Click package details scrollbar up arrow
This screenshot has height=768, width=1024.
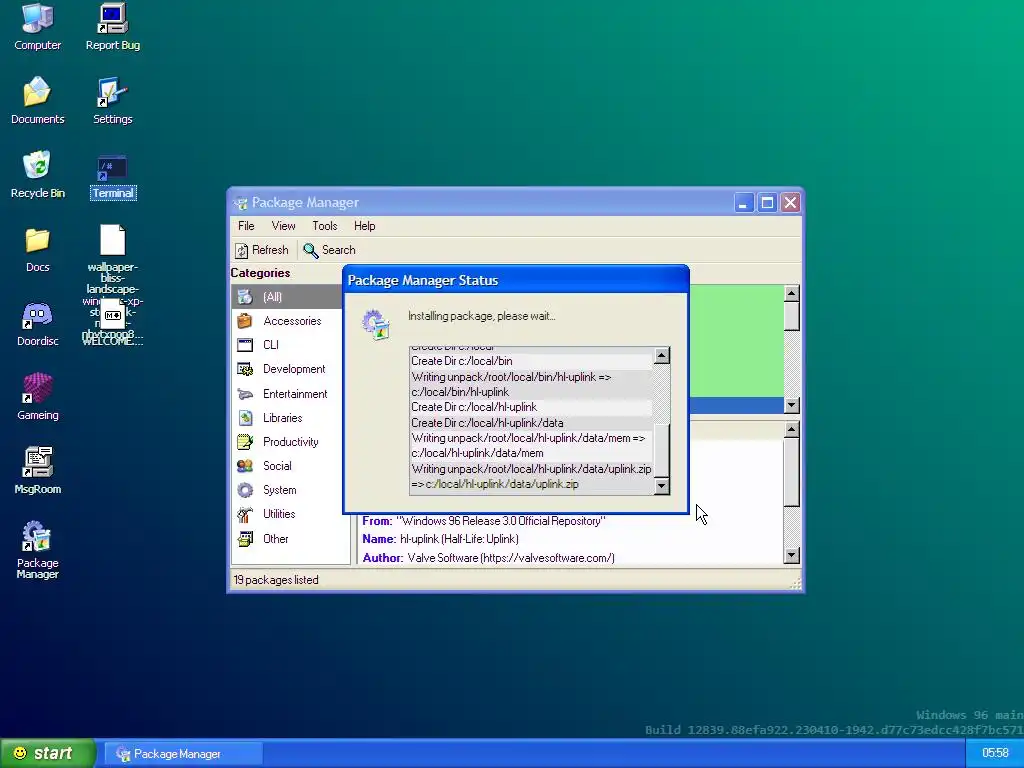tap(792, 430)
